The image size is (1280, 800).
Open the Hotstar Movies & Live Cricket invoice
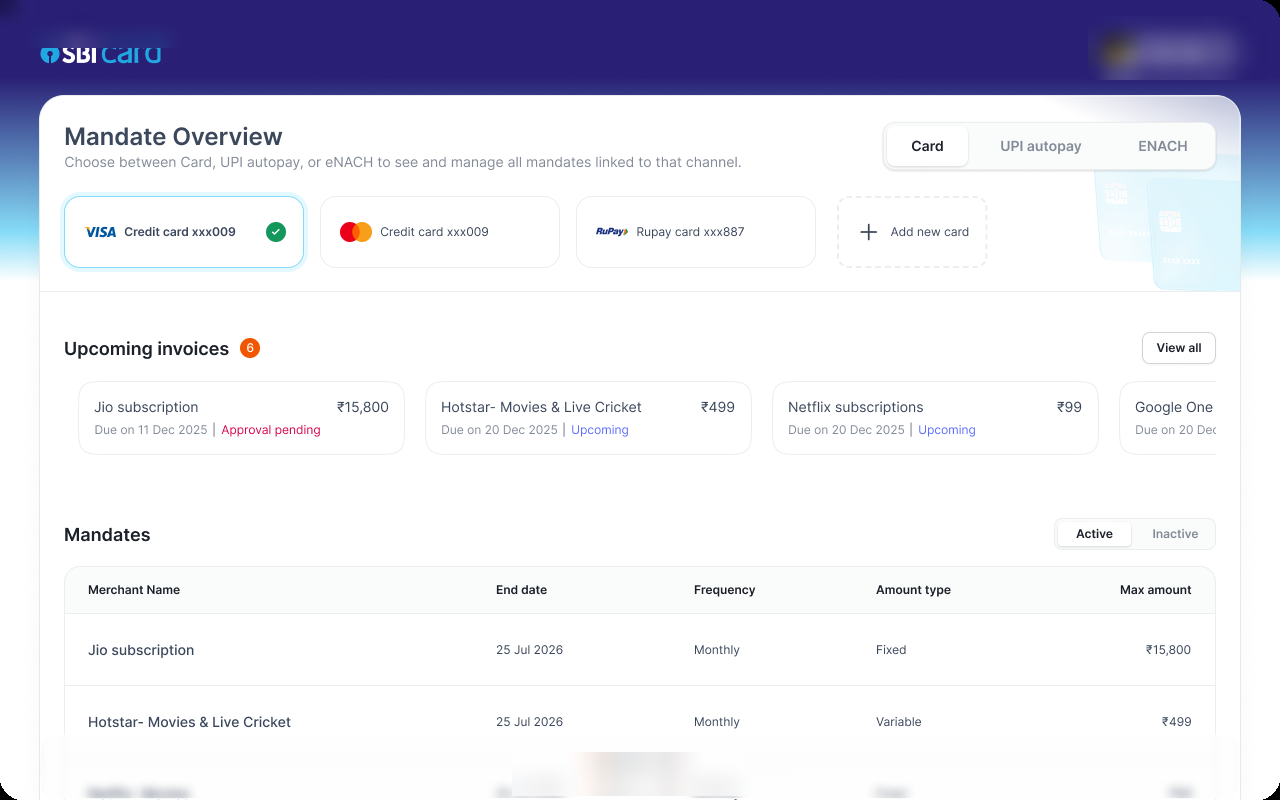(588, 418)
